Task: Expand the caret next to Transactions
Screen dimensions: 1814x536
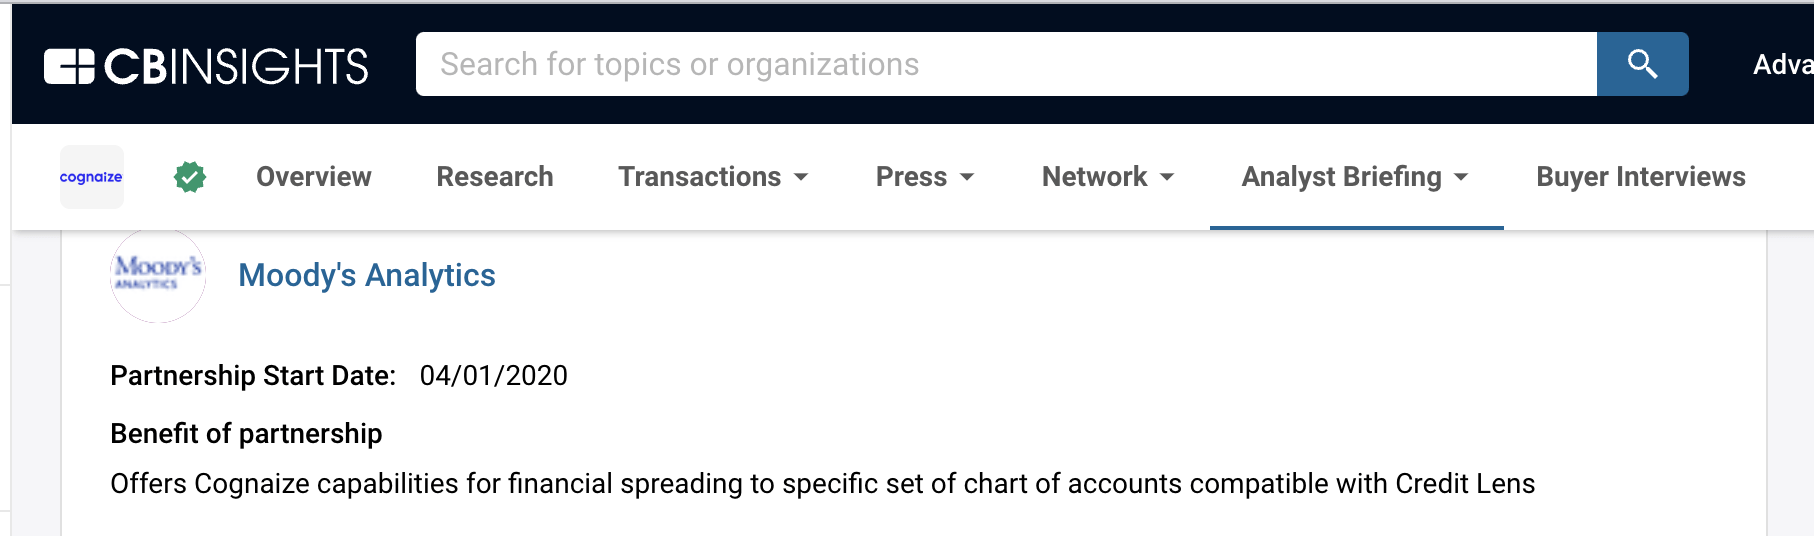Action: click(x=801, y=177)
